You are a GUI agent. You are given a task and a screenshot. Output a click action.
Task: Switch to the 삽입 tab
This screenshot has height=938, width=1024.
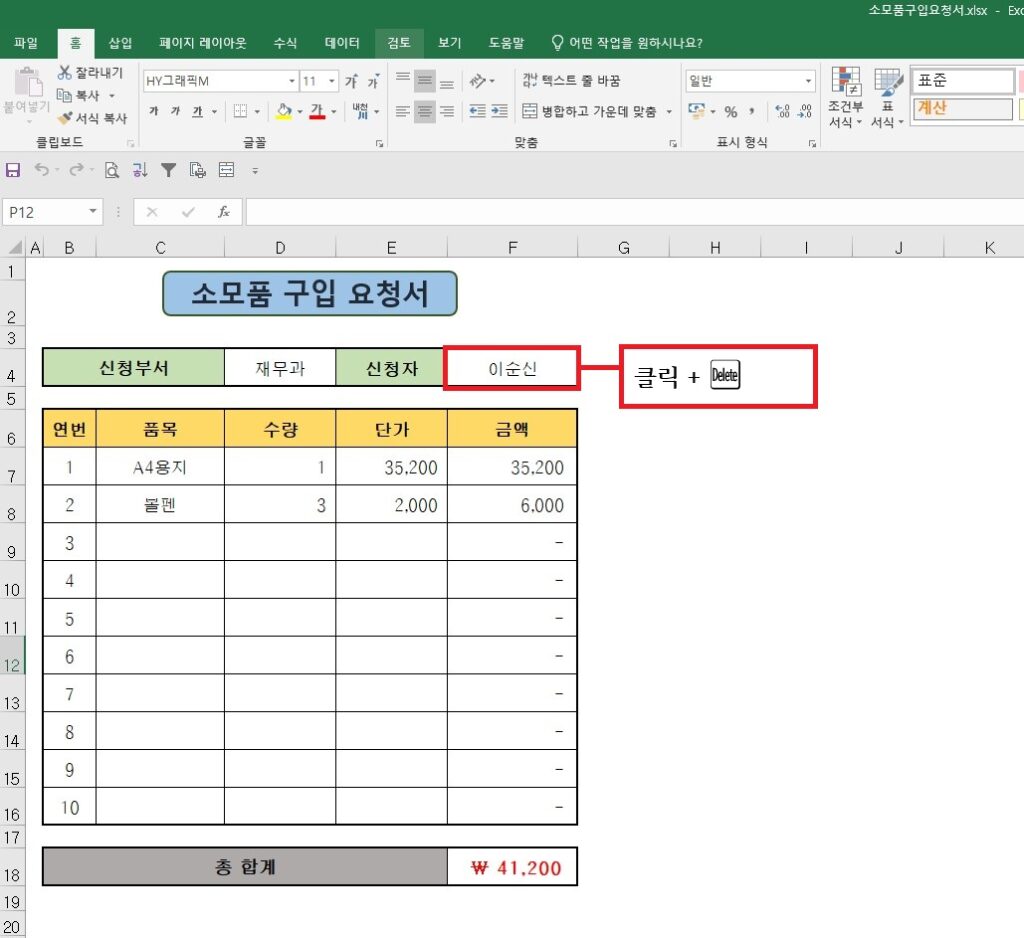tap(120, 43)
